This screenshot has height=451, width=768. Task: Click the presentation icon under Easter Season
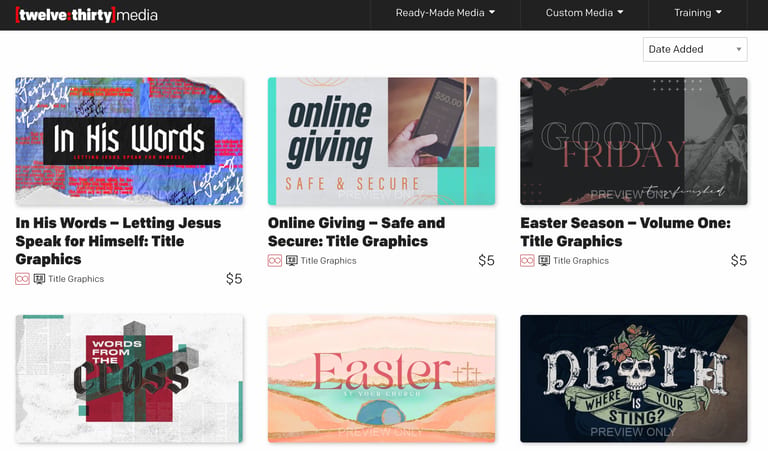[x=544, y=261]
